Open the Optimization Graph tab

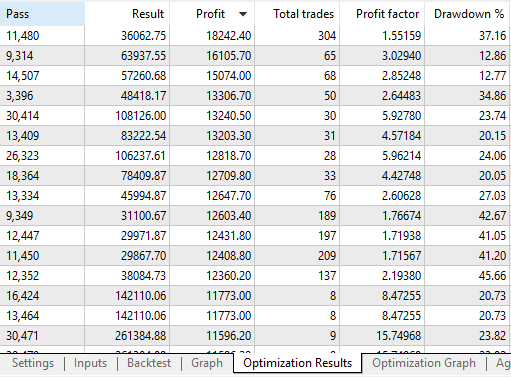[x=424, y=363]
